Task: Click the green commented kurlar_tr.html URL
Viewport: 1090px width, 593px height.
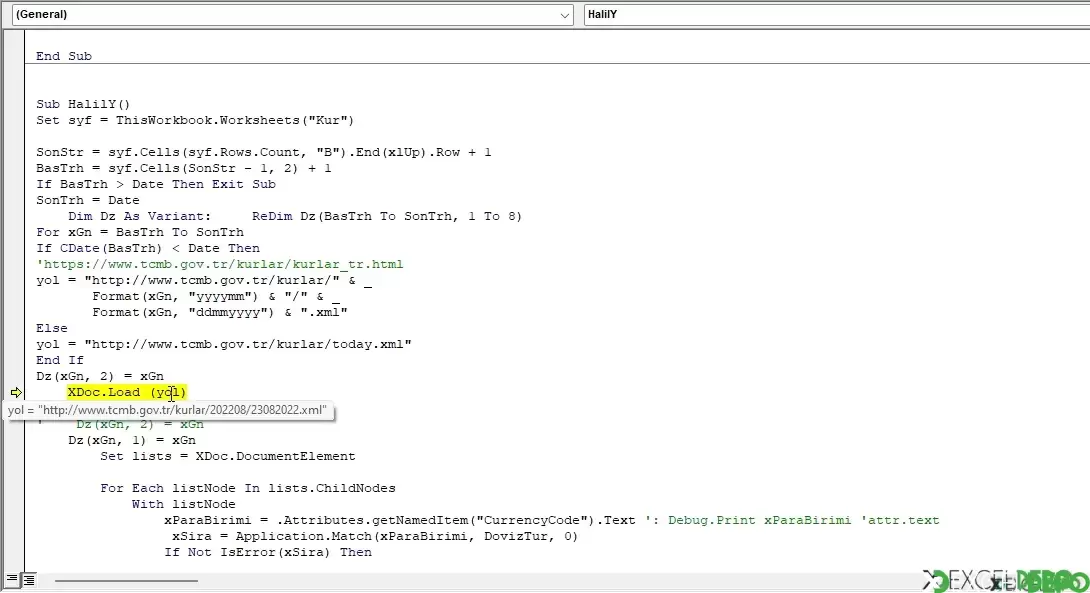Action: tap(220, 264)
